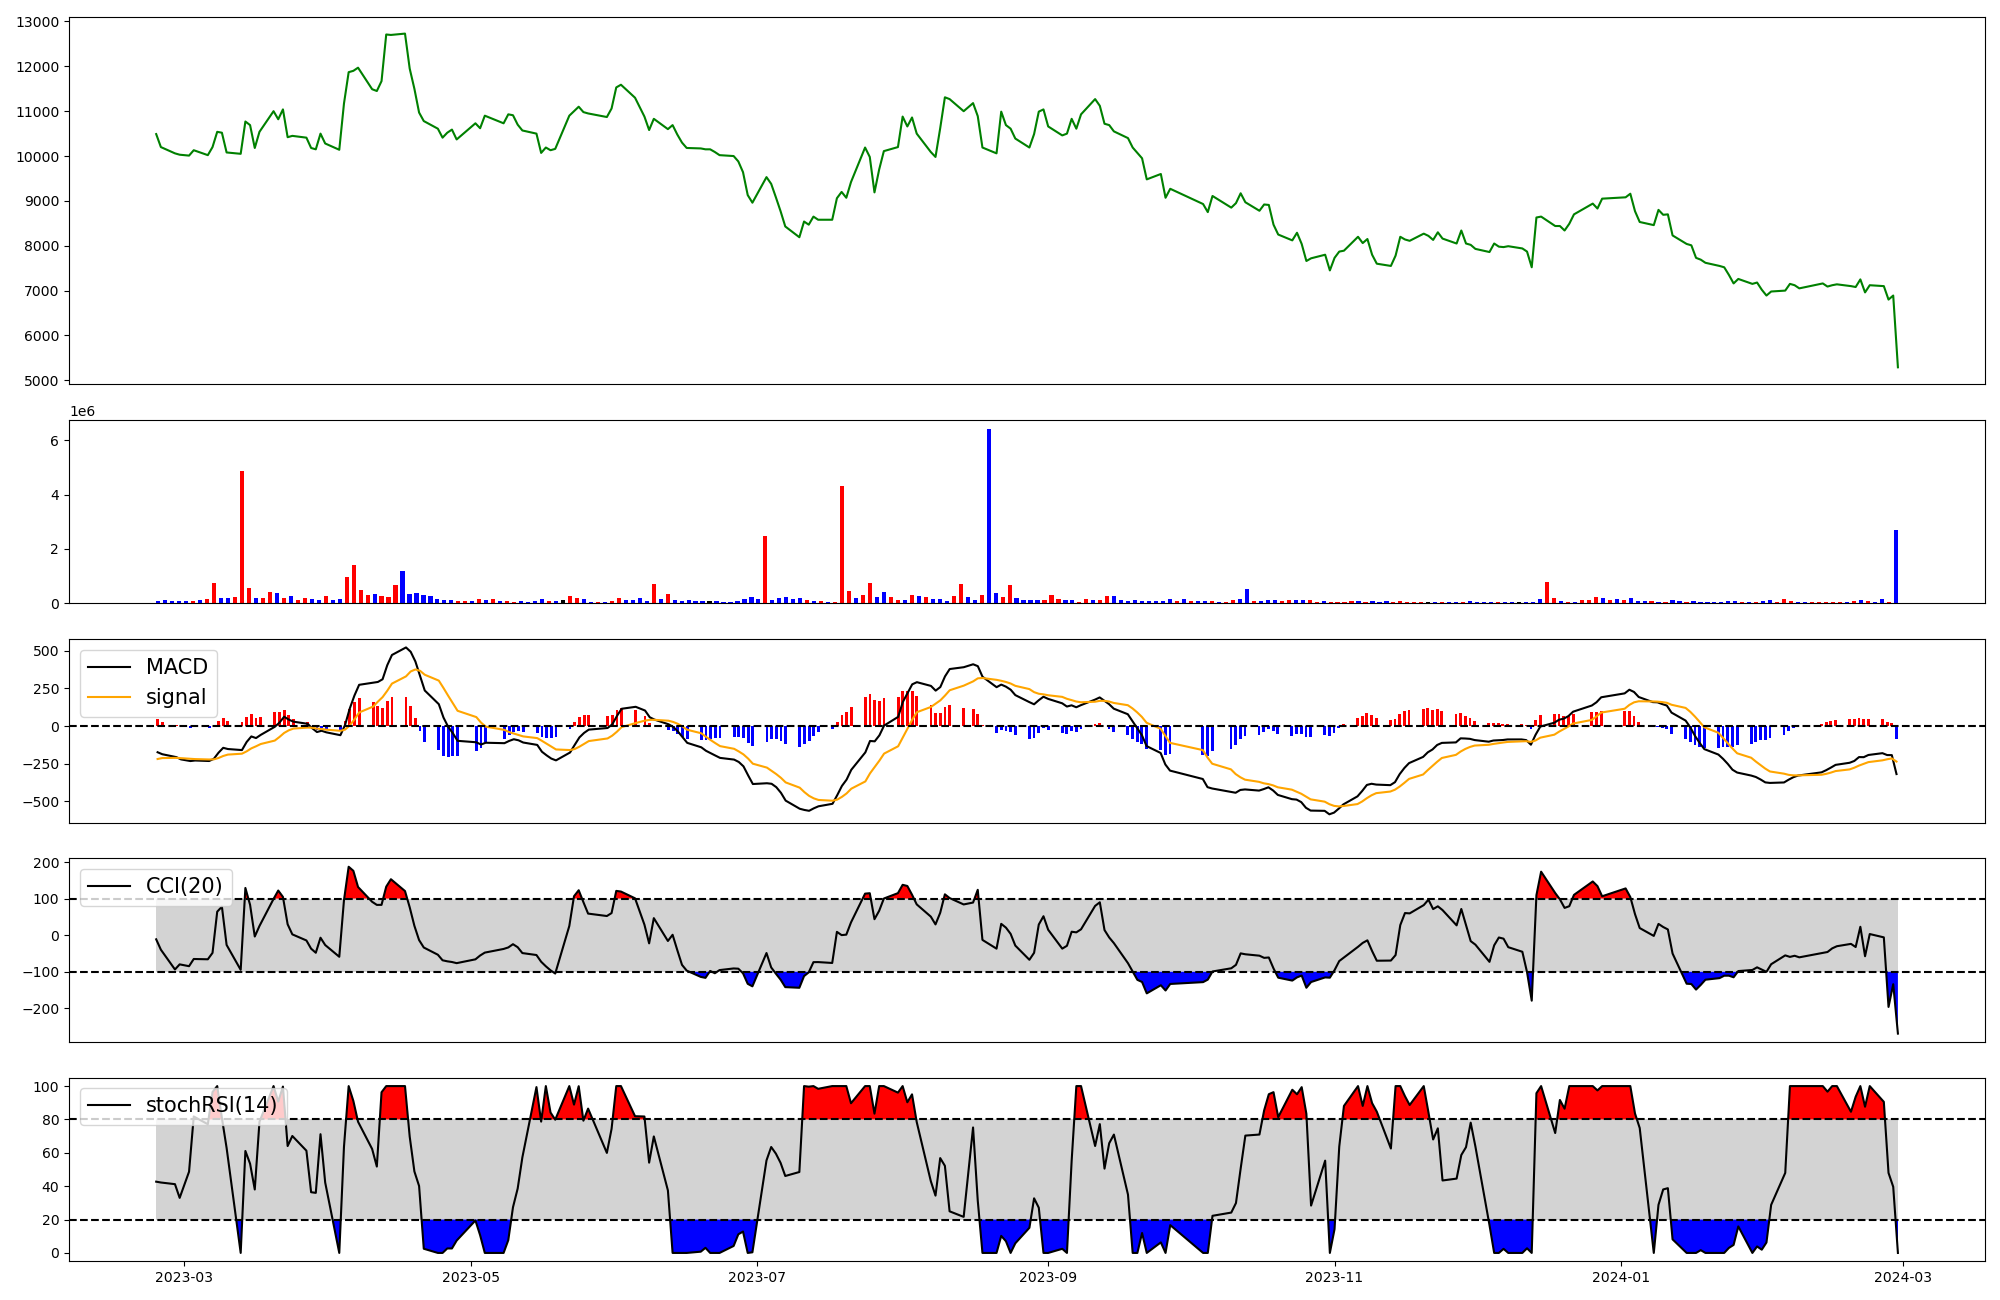Click the 80 tick on stochRSI axis

coord(50,1120)
